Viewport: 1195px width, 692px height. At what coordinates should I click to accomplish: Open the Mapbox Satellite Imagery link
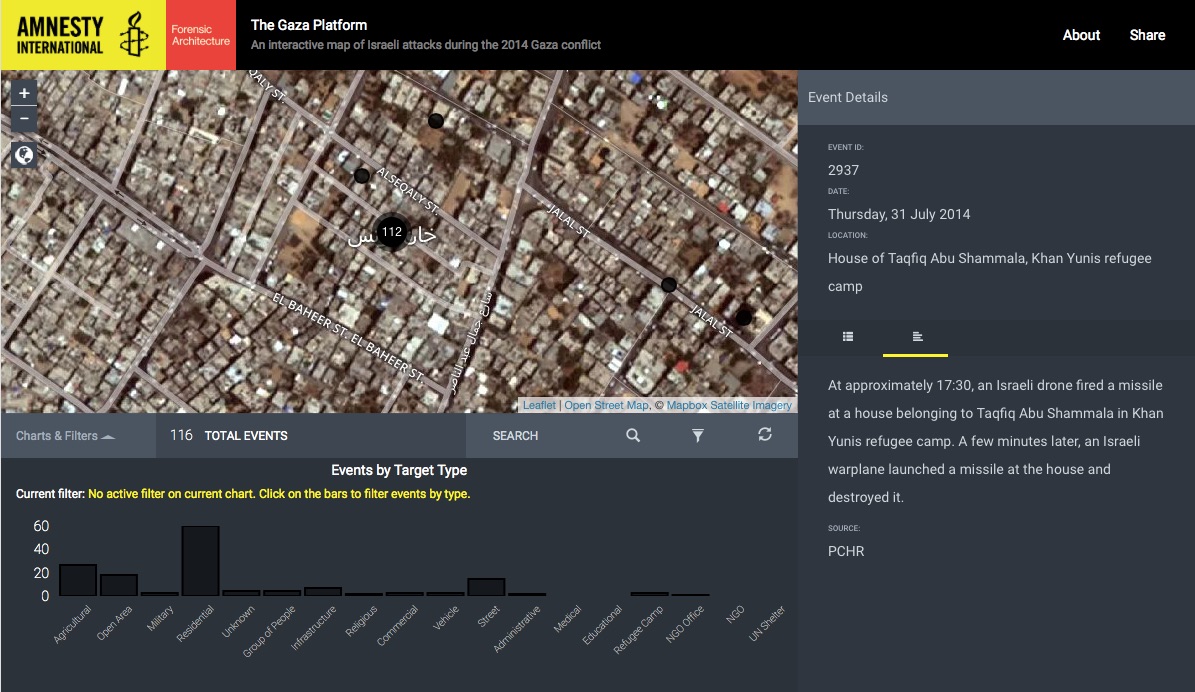point(729,405)
